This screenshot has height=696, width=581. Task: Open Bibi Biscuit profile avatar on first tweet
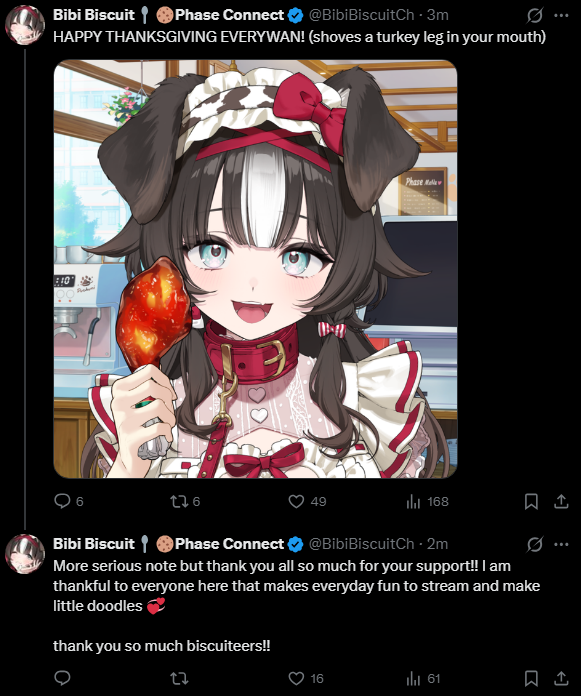point(25,25)
